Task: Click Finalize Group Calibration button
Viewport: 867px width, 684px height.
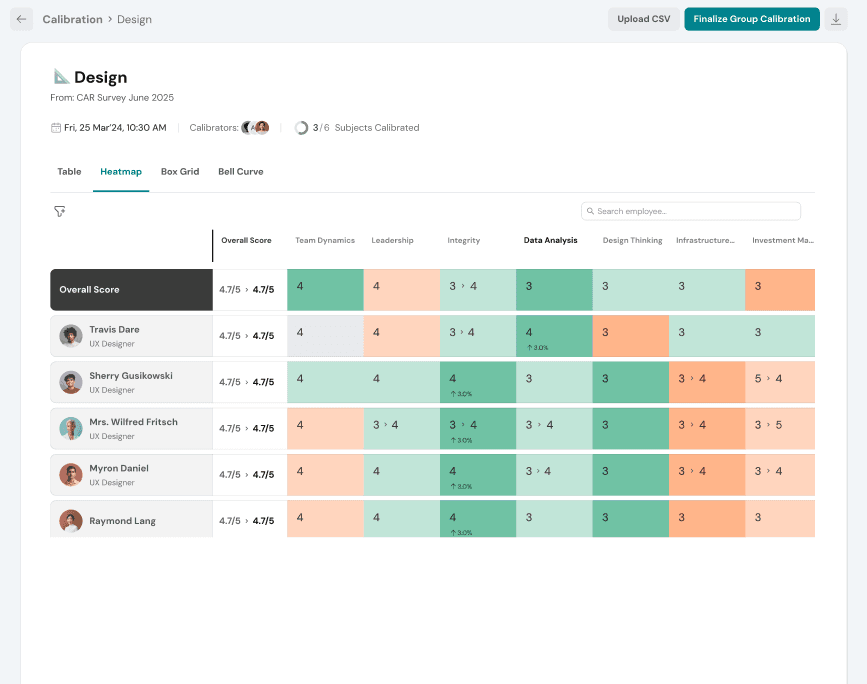Action: click(752, 19)
